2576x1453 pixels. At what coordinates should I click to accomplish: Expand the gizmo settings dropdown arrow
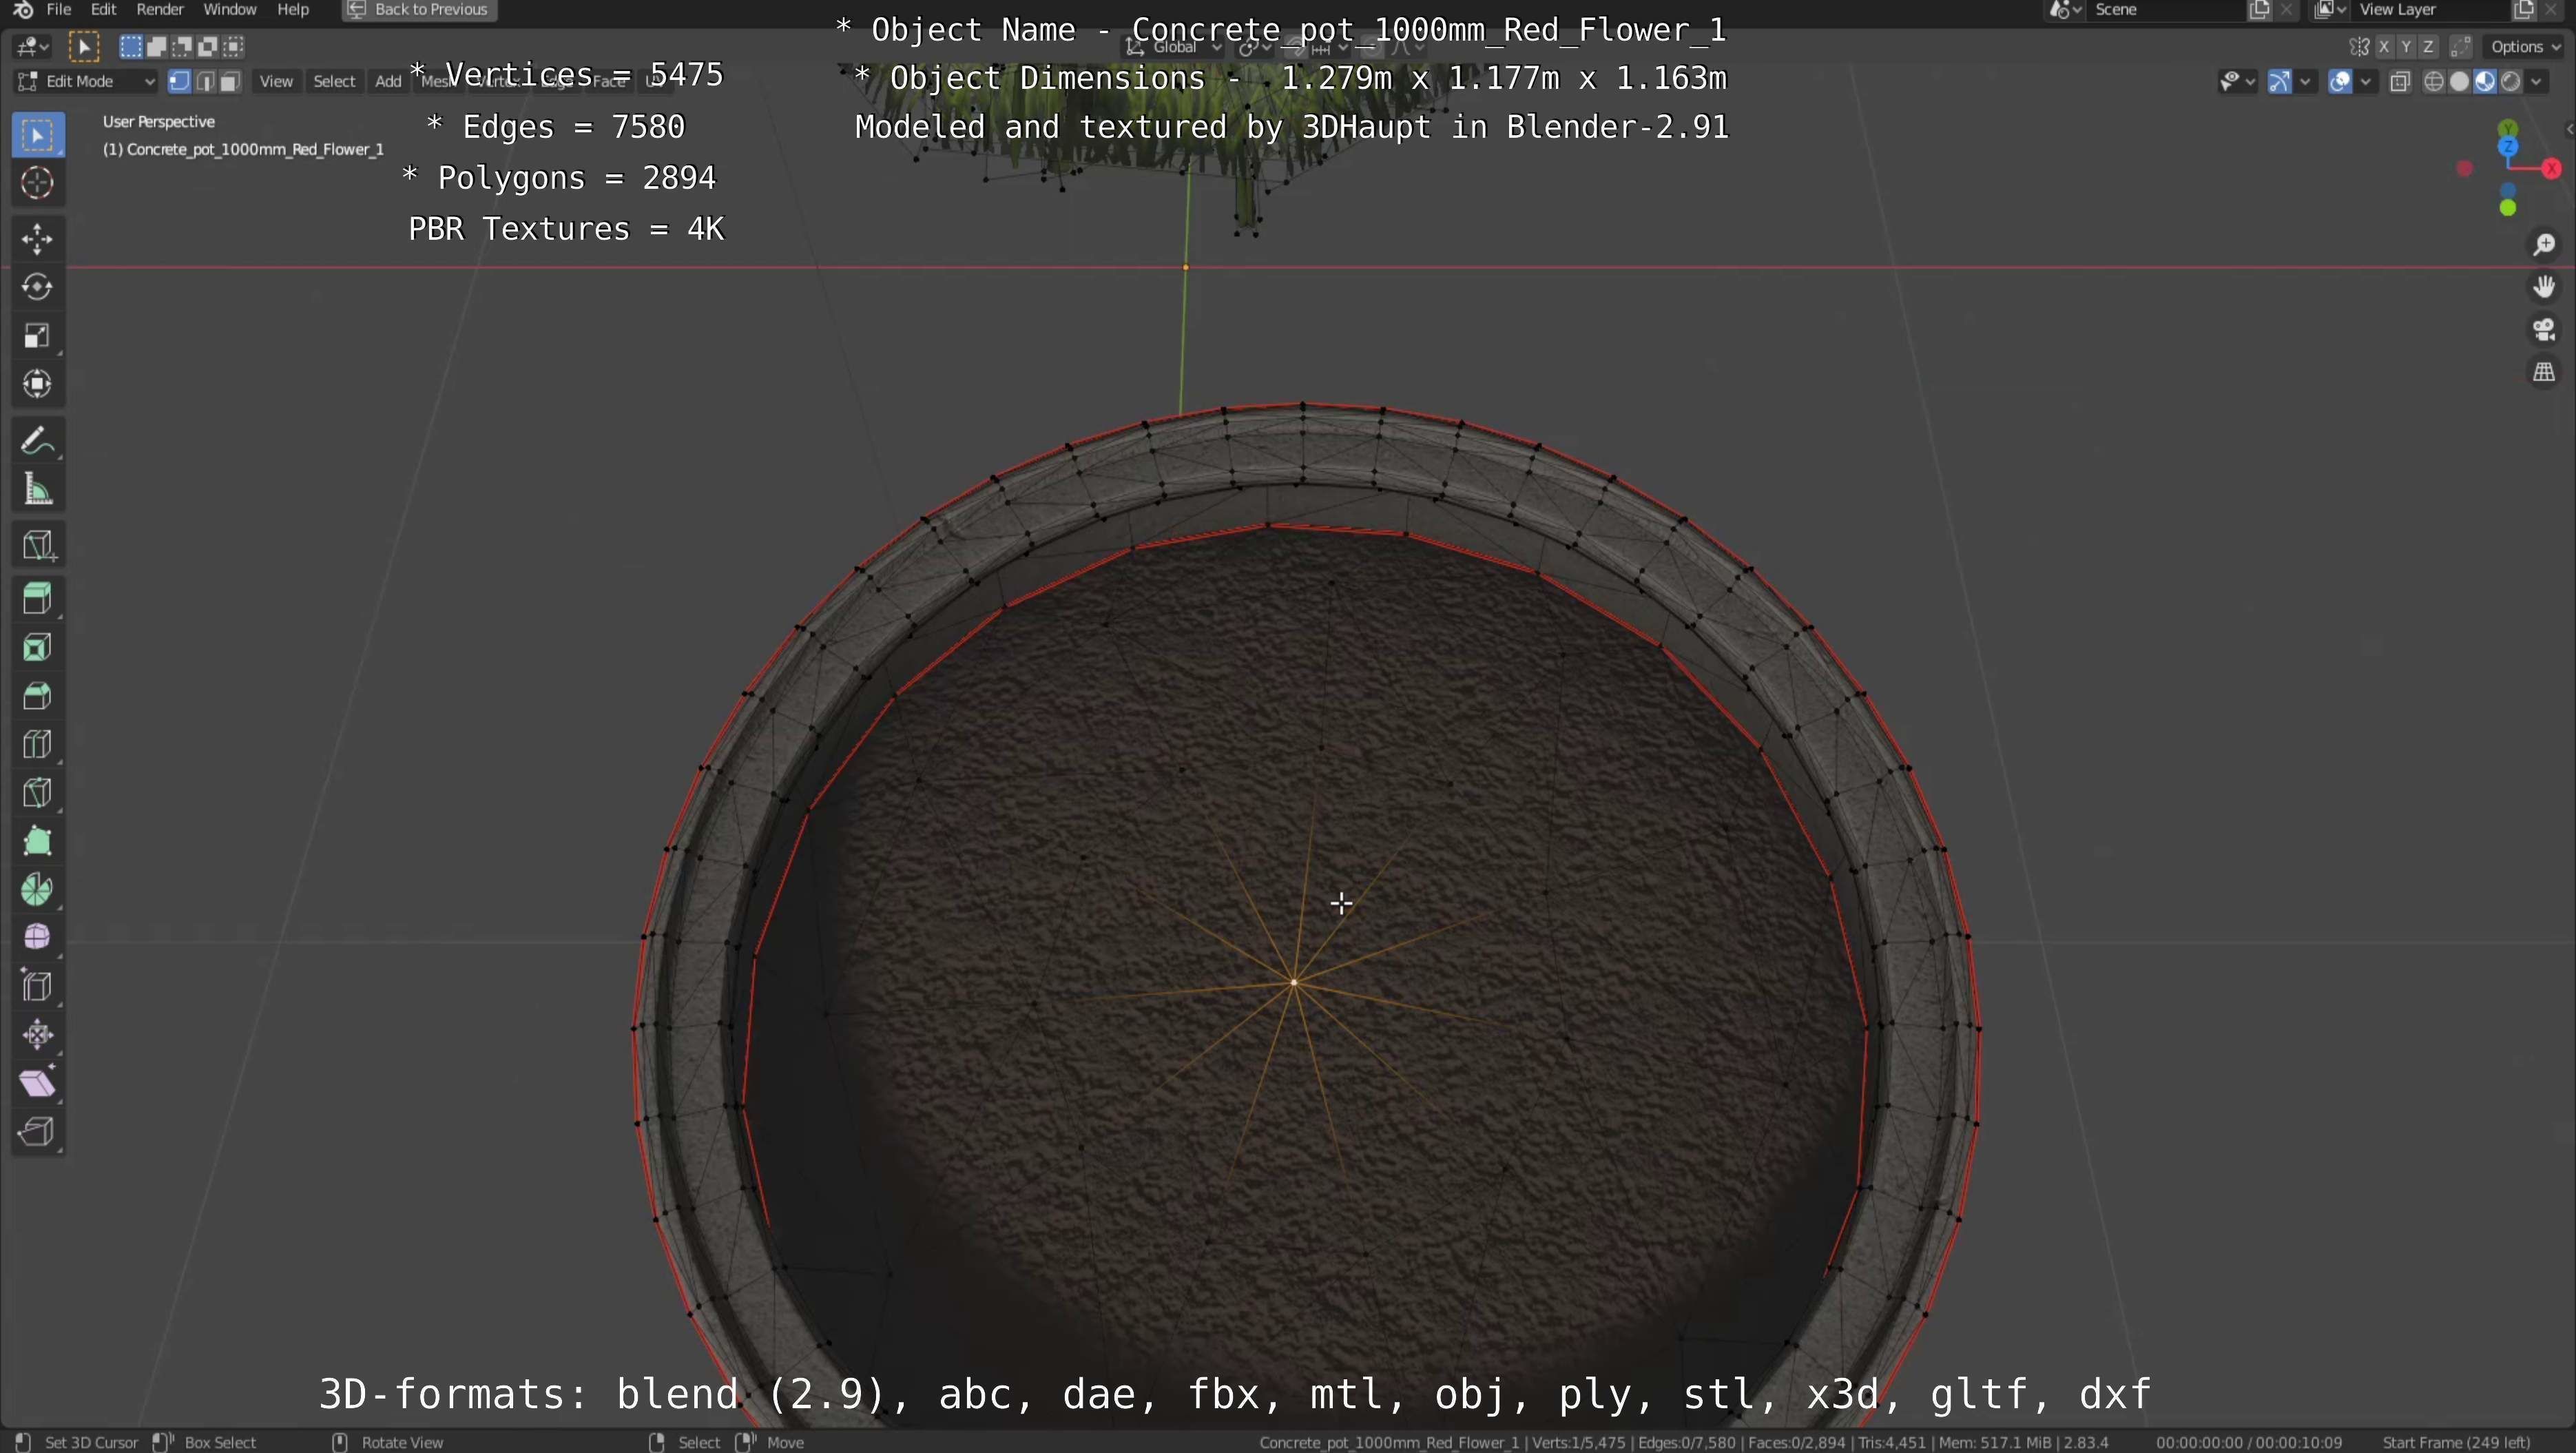tap(2306, 82)
